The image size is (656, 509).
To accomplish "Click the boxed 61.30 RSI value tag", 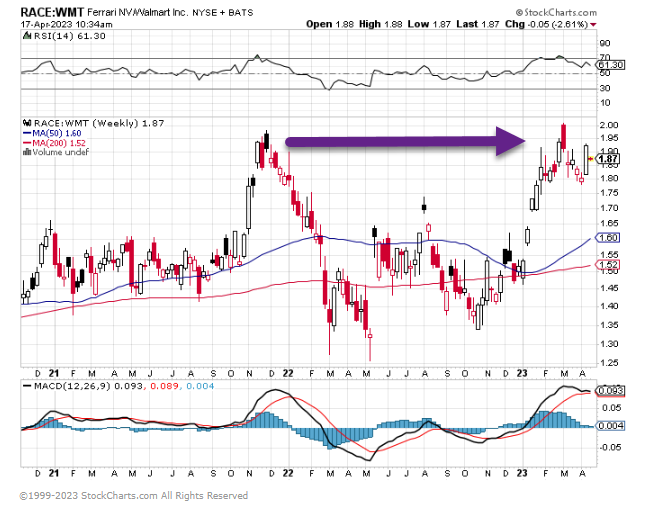I will (611, 65).
